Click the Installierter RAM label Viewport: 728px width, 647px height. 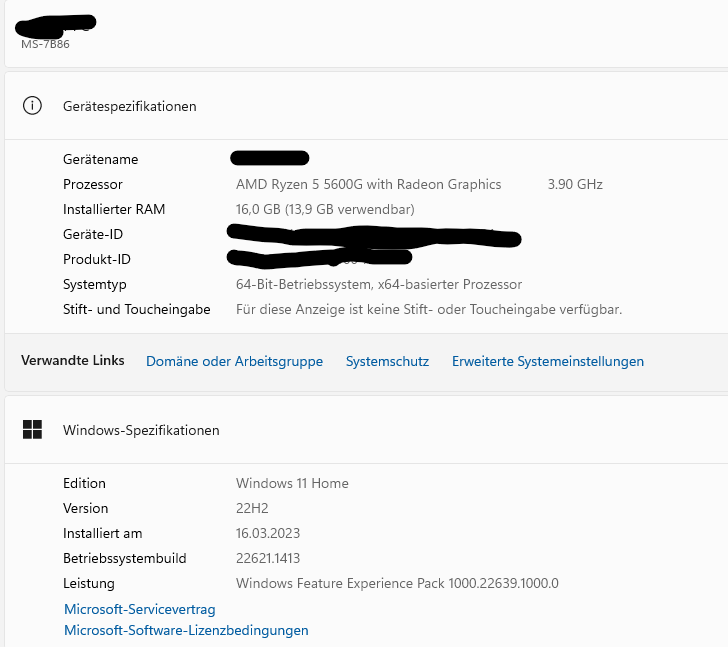[114, 209]
